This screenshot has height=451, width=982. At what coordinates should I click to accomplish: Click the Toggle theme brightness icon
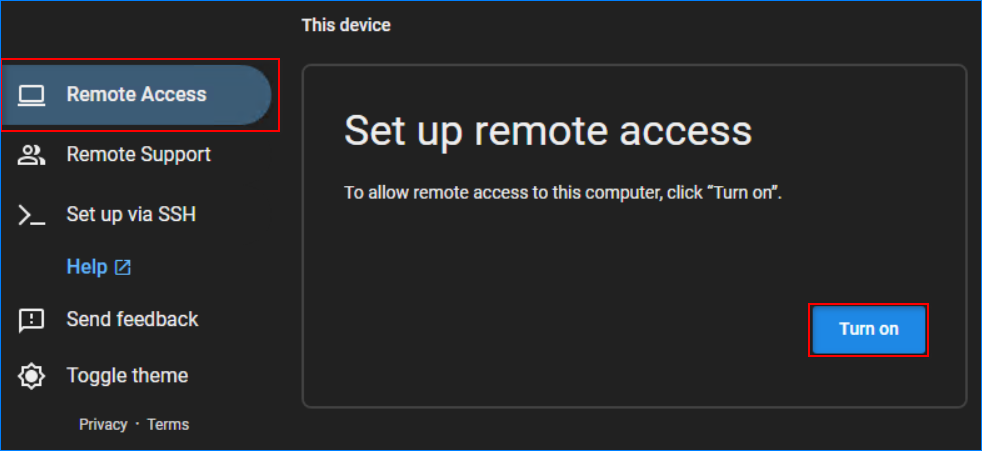32,377
